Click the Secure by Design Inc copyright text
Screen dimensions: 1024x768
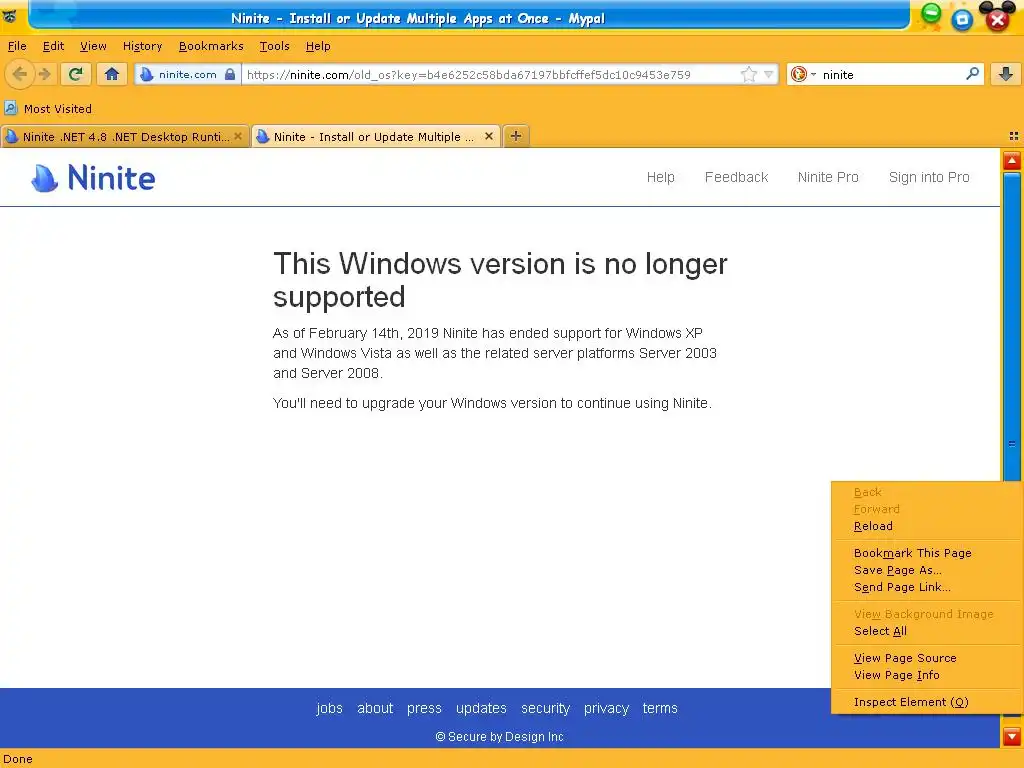pyautogui.click(x=499, y=737)
